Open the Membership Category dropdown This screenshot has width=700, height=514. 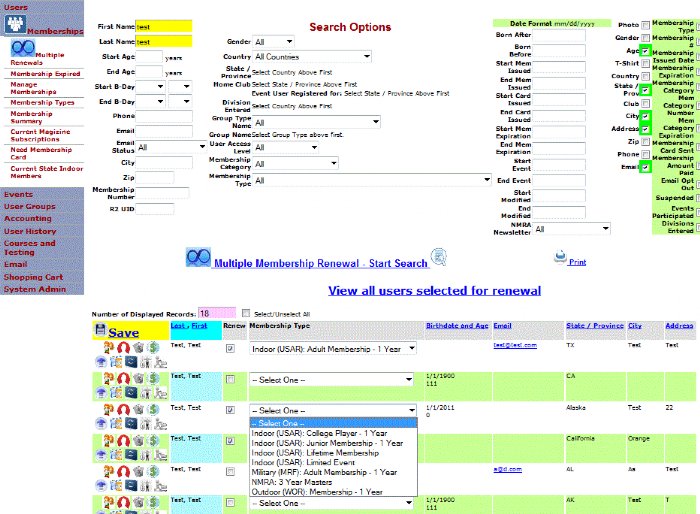click(296, 164)
